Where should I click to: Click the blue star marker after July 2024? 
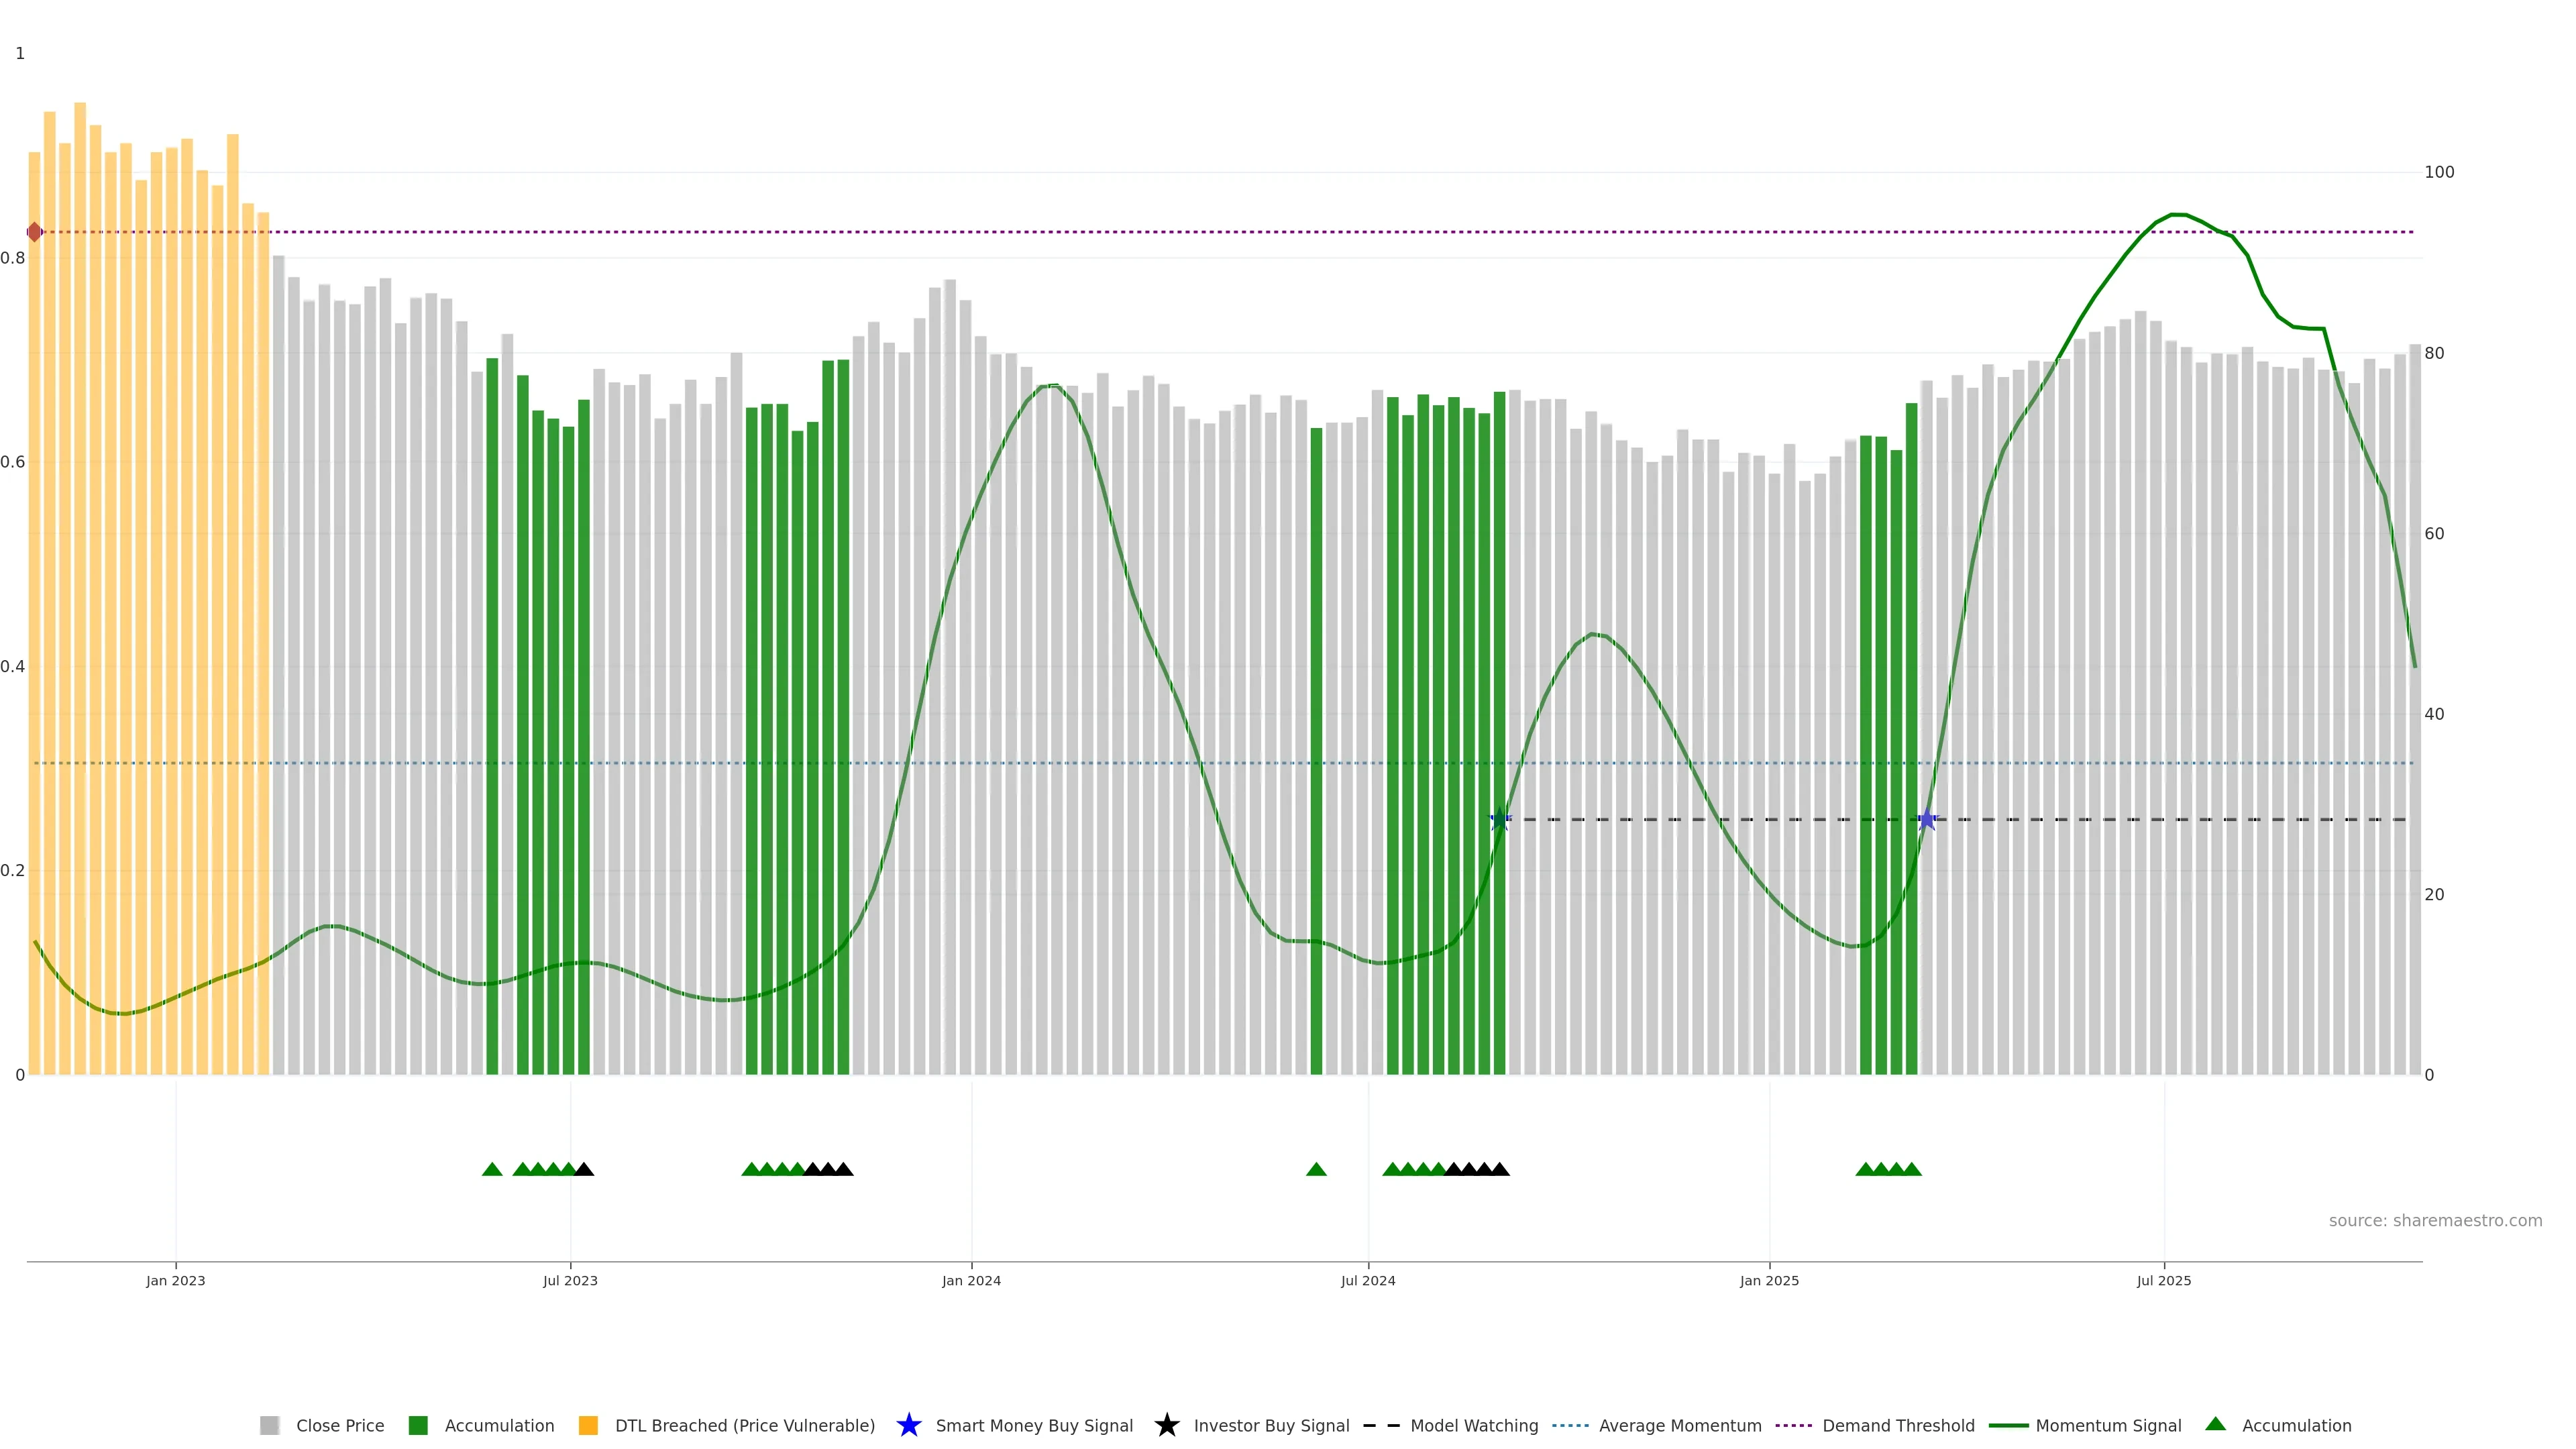(1500, 820)
